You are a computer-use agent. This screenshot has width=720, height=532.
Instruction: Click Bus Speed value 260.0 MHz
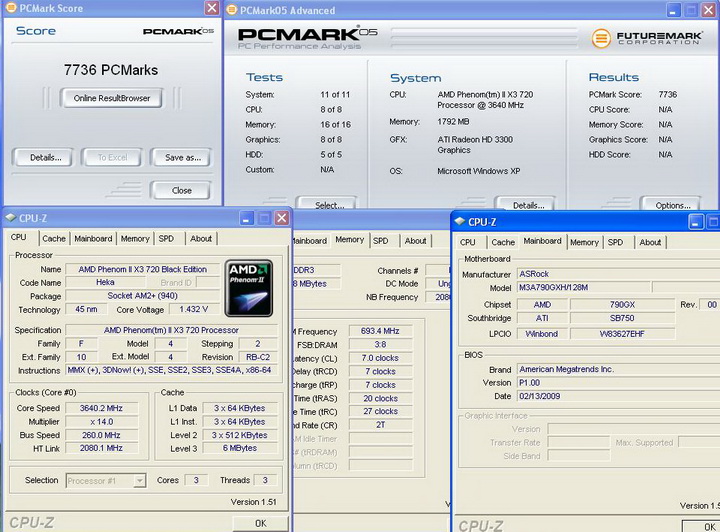coord(101,435)
